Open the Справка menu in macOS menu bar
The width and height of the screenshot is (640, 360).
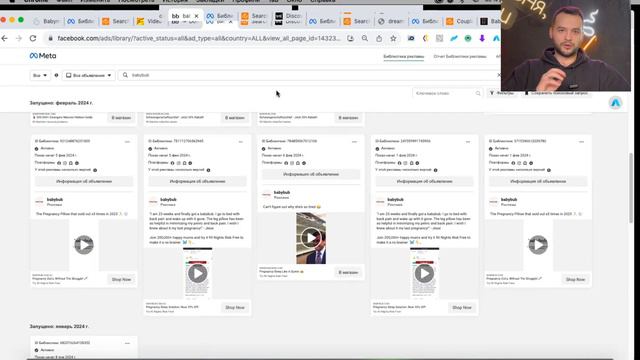click(x=322, y=2)
